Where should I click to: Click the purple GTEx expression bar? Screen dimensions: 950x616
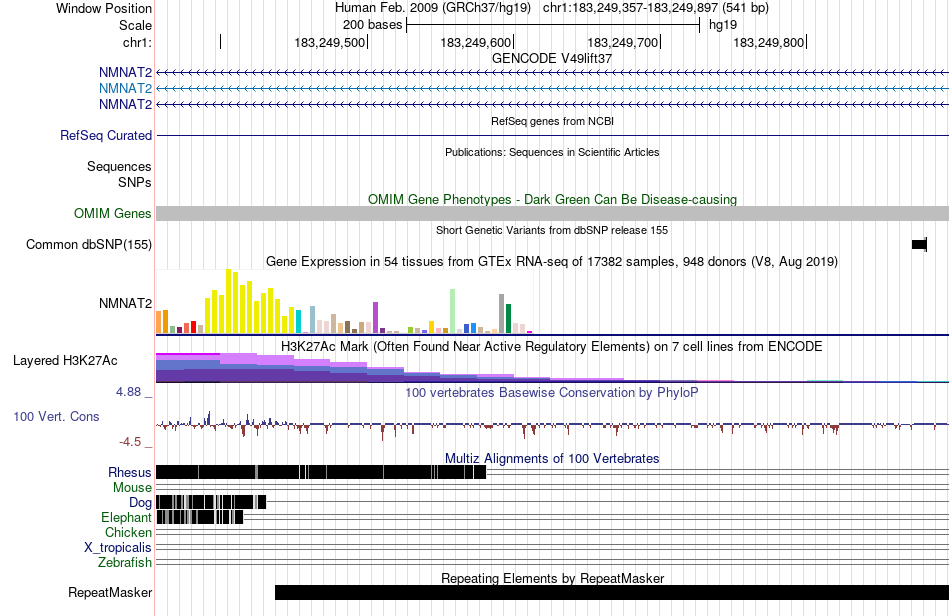coord(376,317)
